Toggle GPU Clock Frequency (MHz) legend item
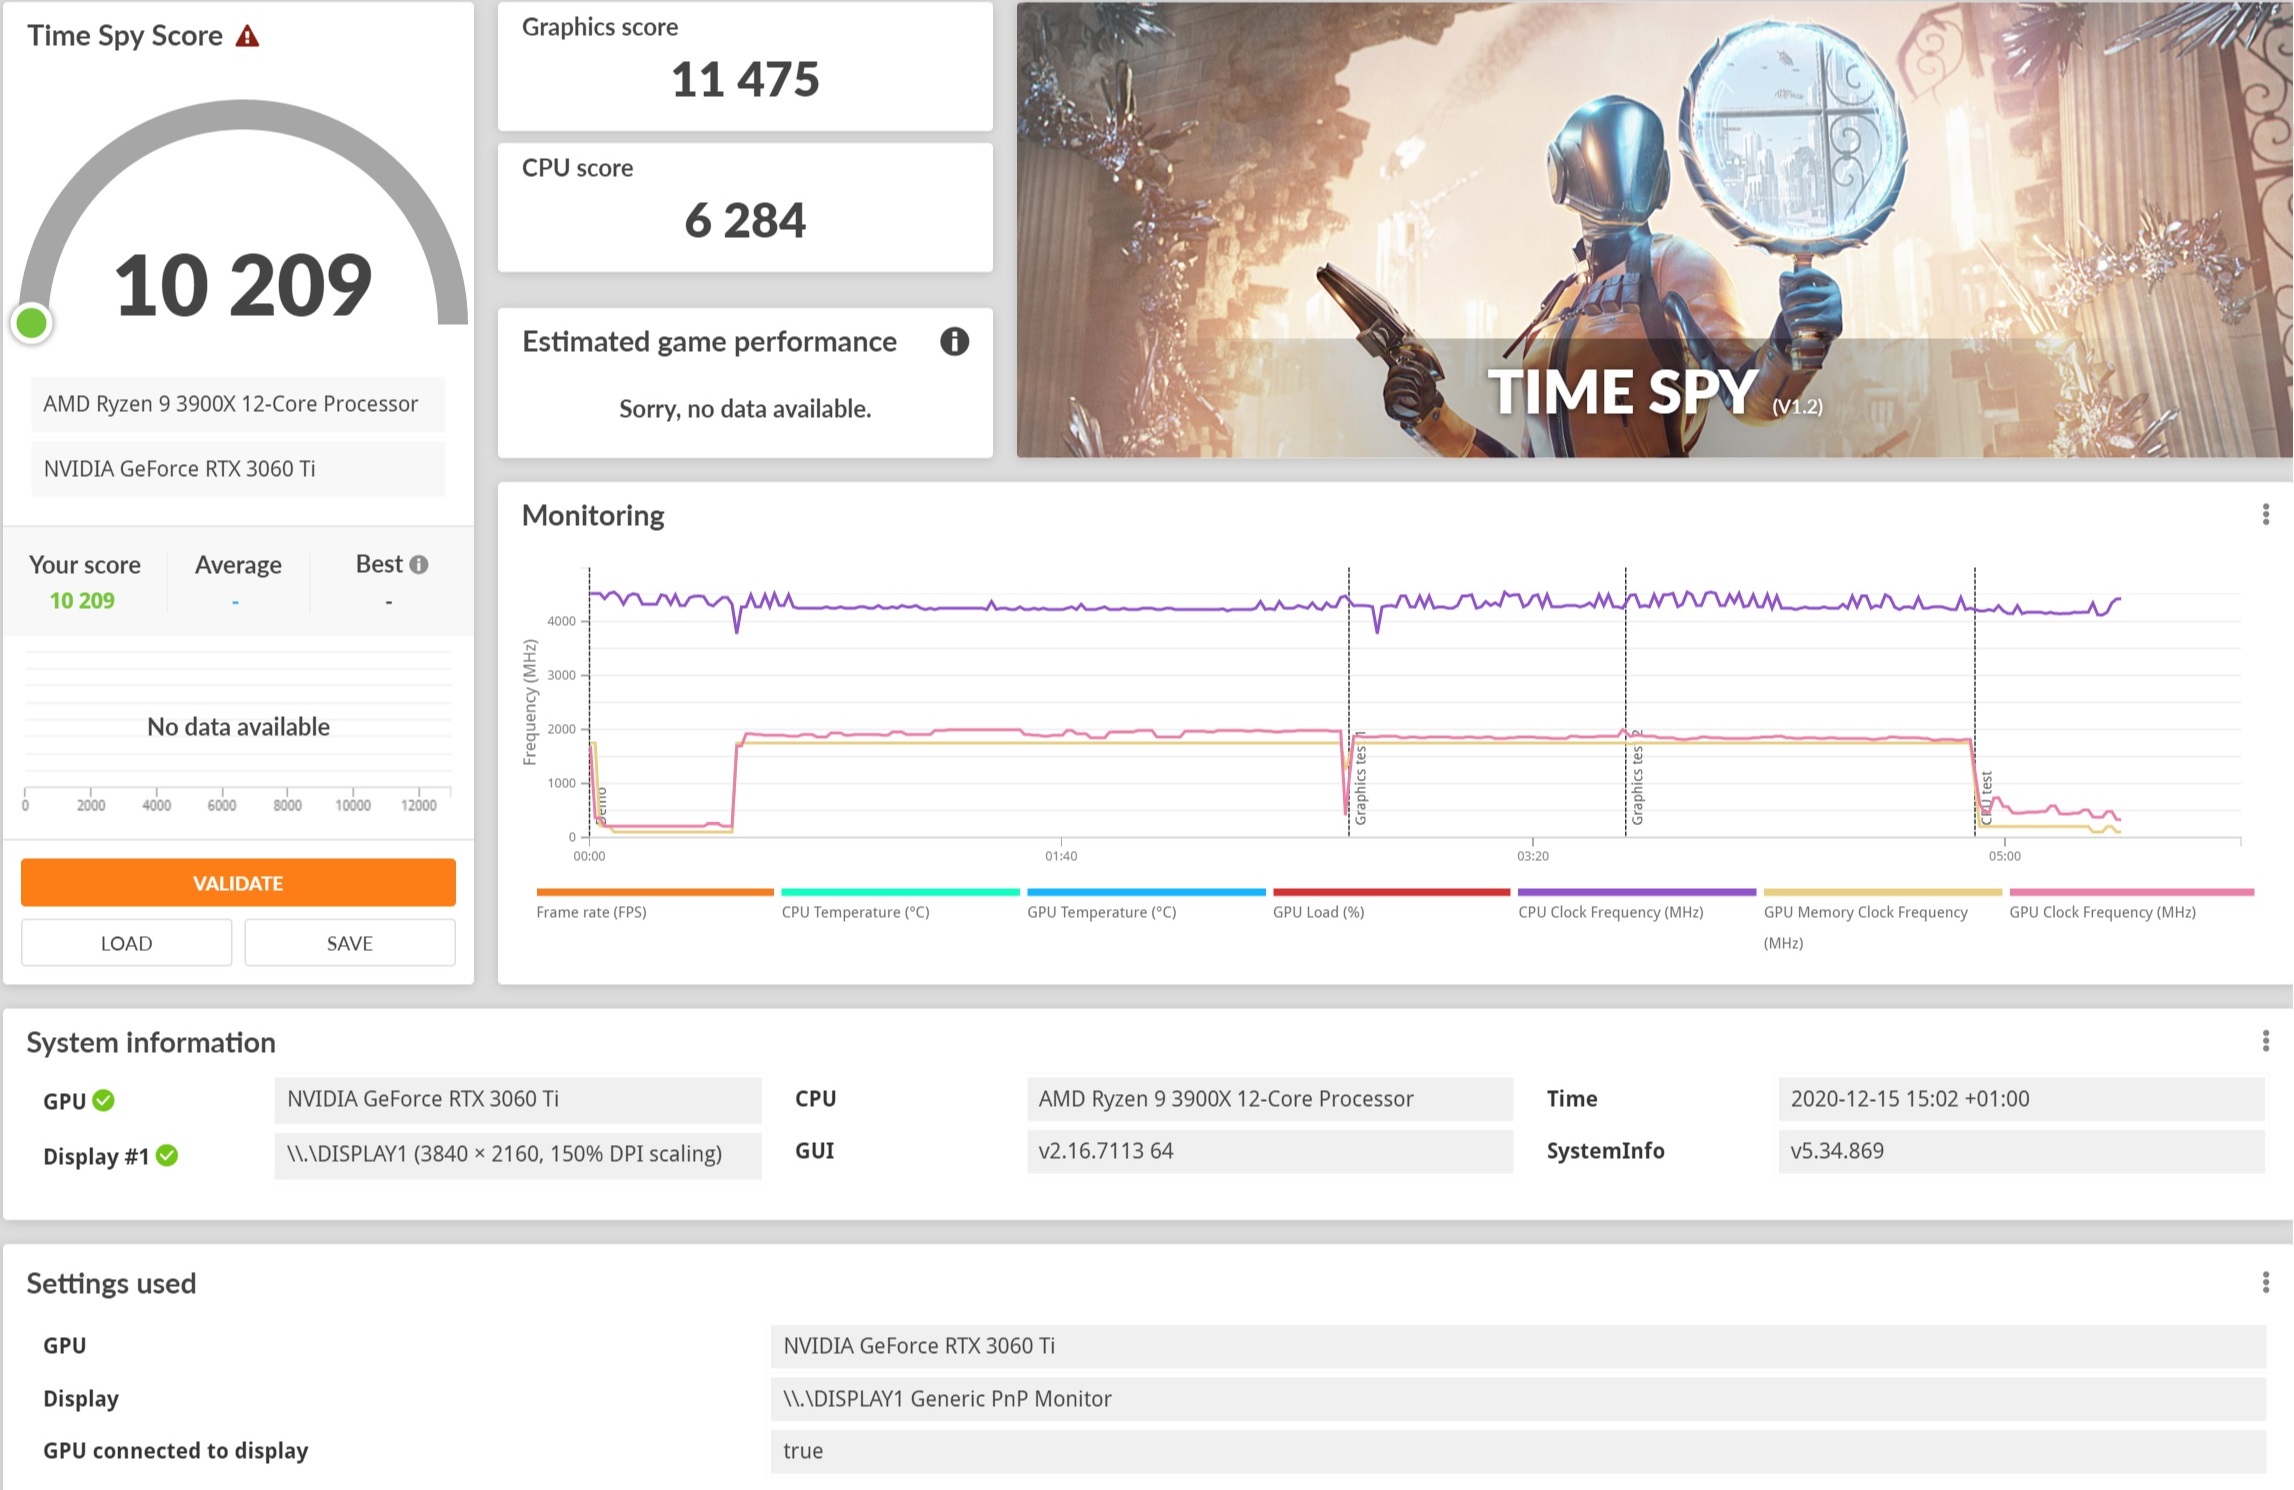Screen dimensions: 2294x1490 pyautogui.click(x=2132, y=903)
